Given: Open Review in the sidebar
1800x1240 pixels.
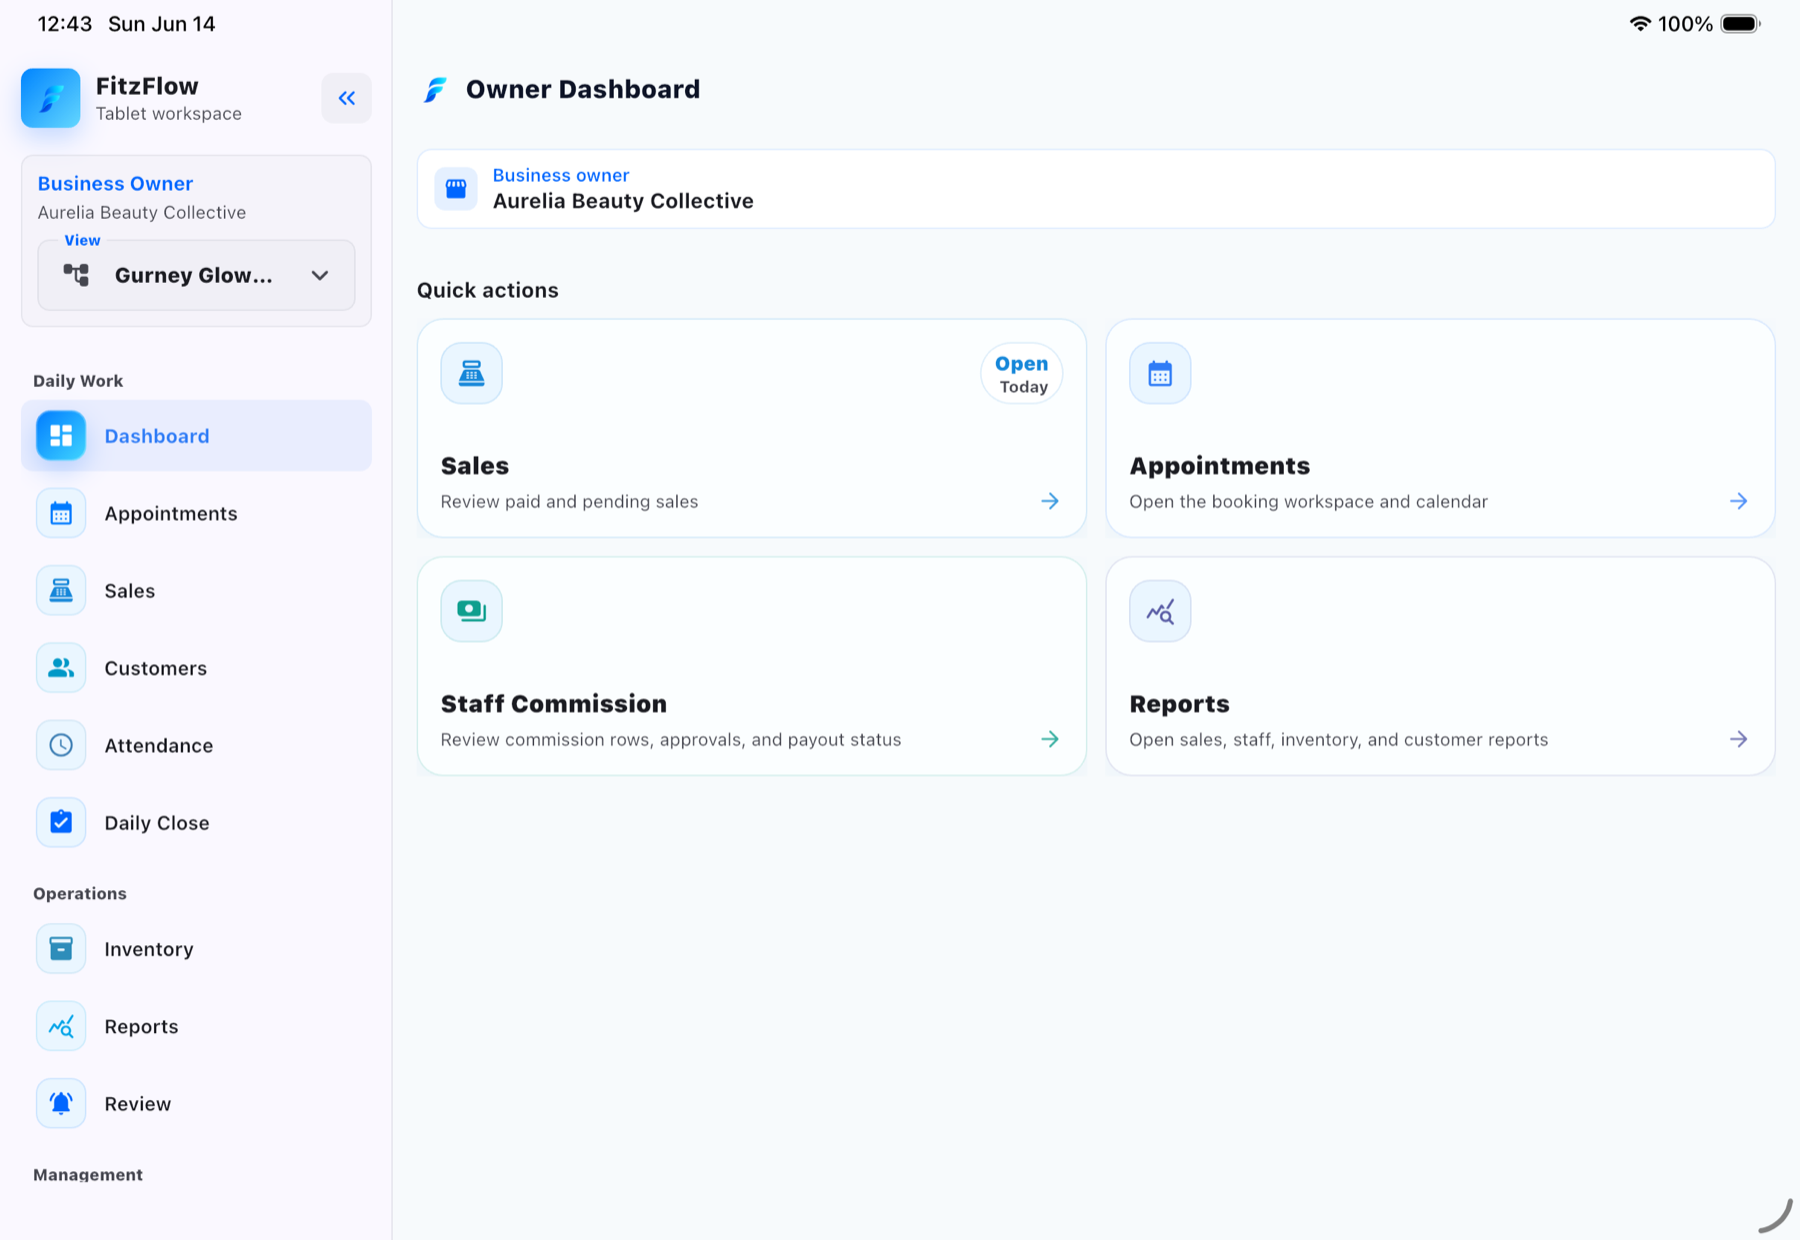Looking at the screenshot, I should (x=196, y=1104).
